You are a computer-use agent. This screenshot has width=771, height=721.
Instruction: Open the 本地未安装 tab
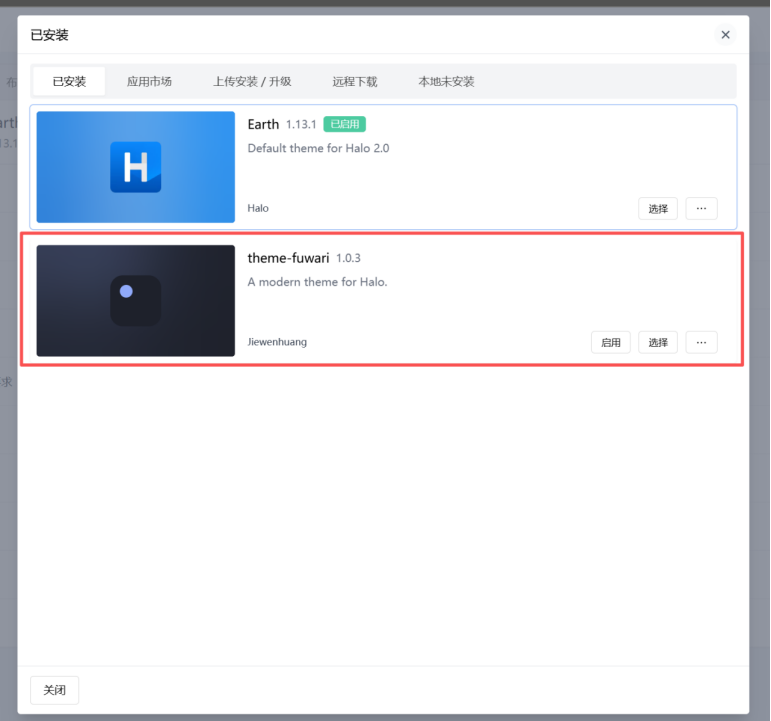pyautogui.click(x=446, y=82)
